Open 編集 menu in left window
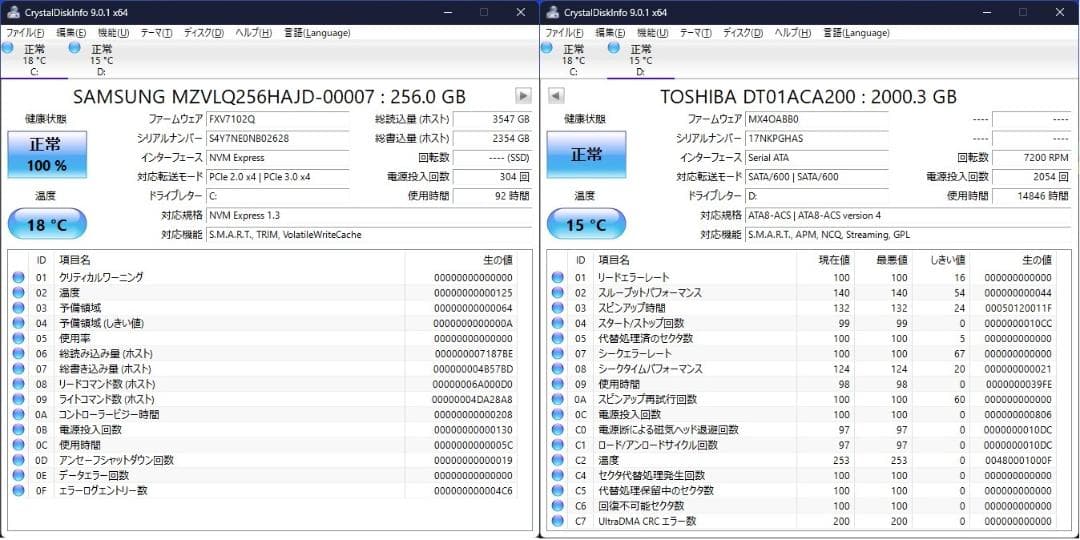Screen dimensions: 1080x540 (x=71, y=32)
